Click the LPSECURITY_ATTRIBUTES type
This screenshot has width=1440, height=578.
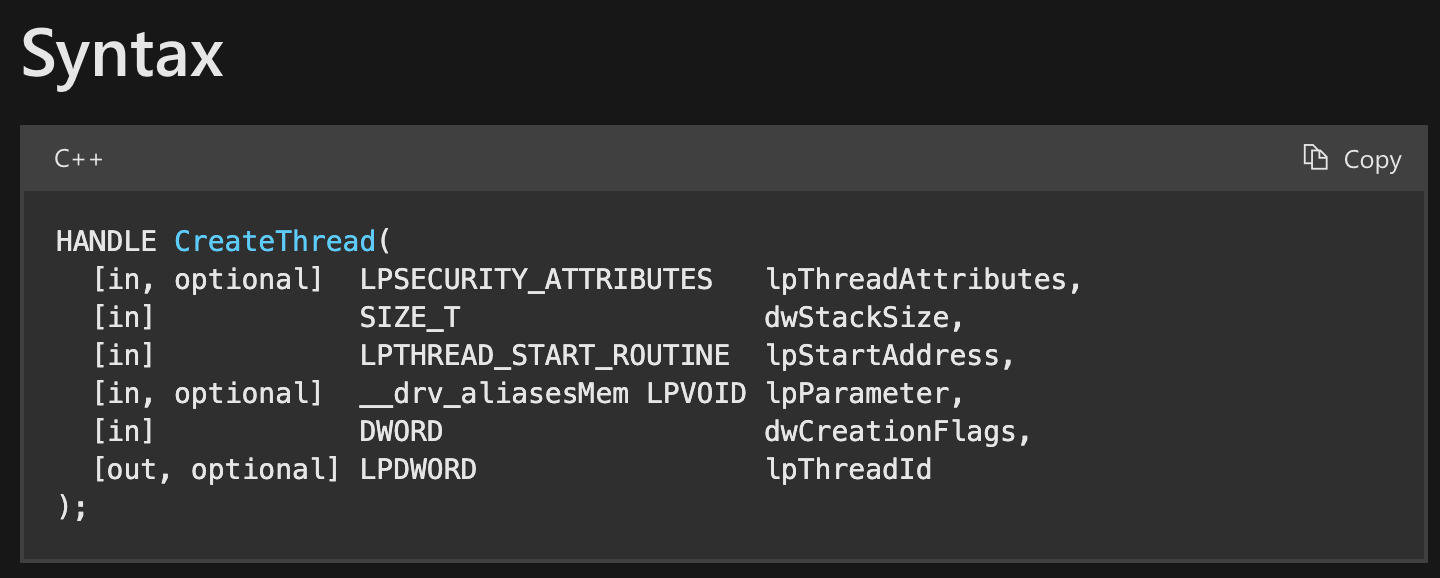pos(536,279)
